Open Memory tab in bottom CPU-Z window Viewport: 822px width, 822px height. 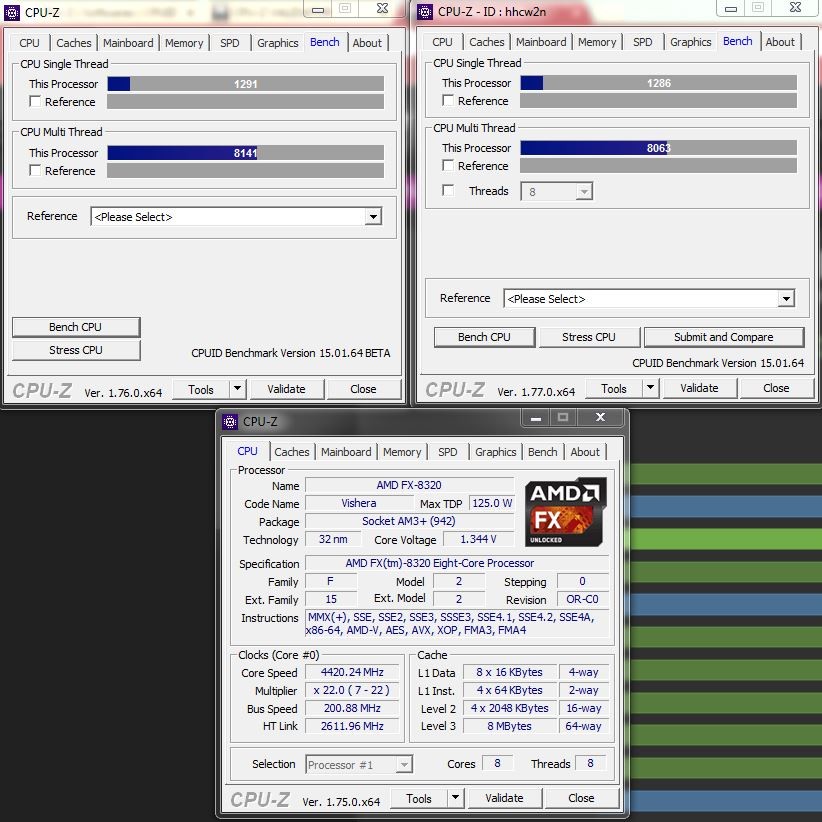pos(402,452)
